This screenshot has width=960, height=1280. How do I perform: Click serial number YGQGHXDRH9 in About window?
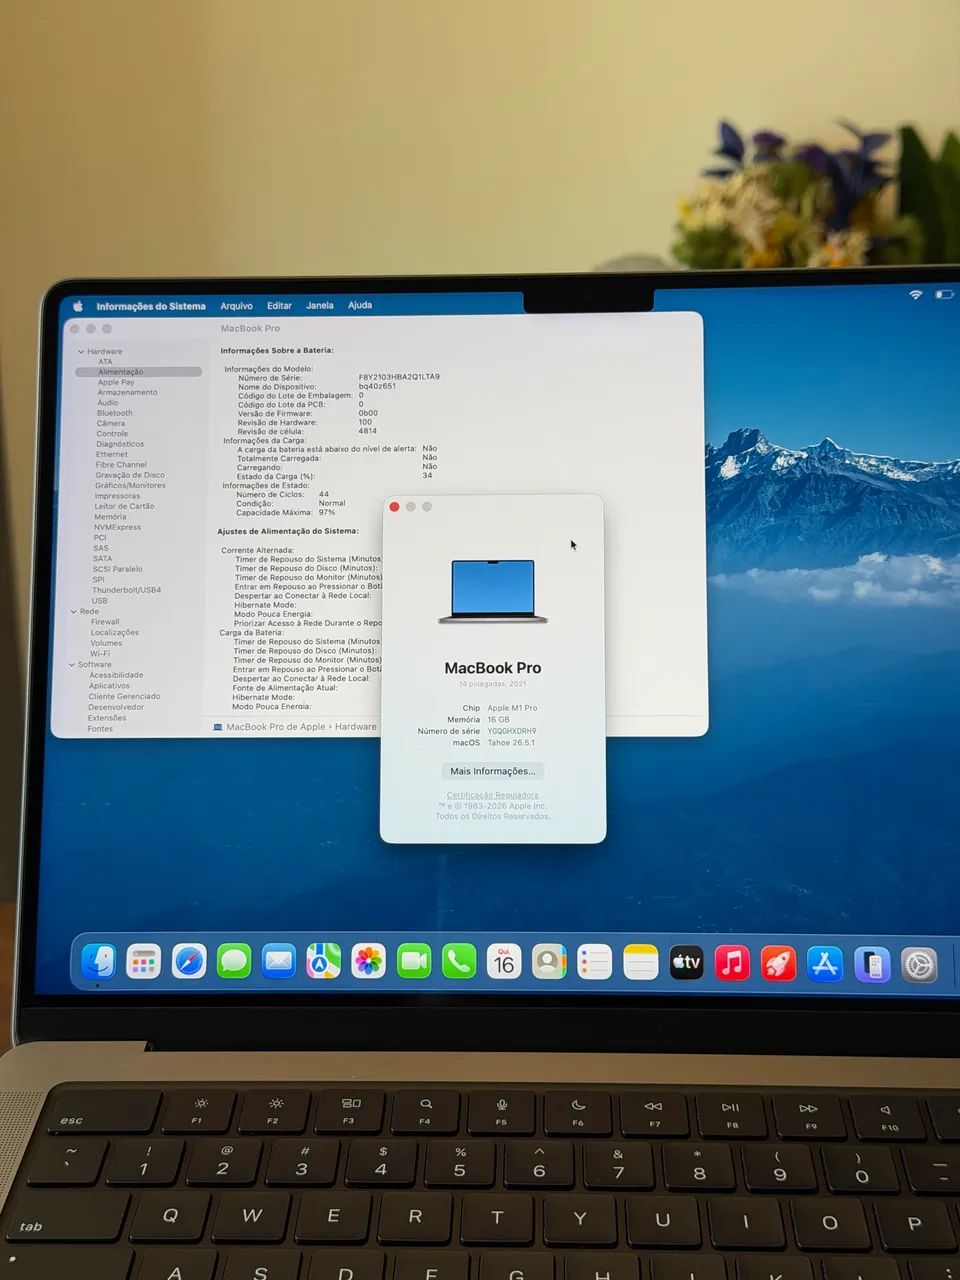[x=512, y=731]
